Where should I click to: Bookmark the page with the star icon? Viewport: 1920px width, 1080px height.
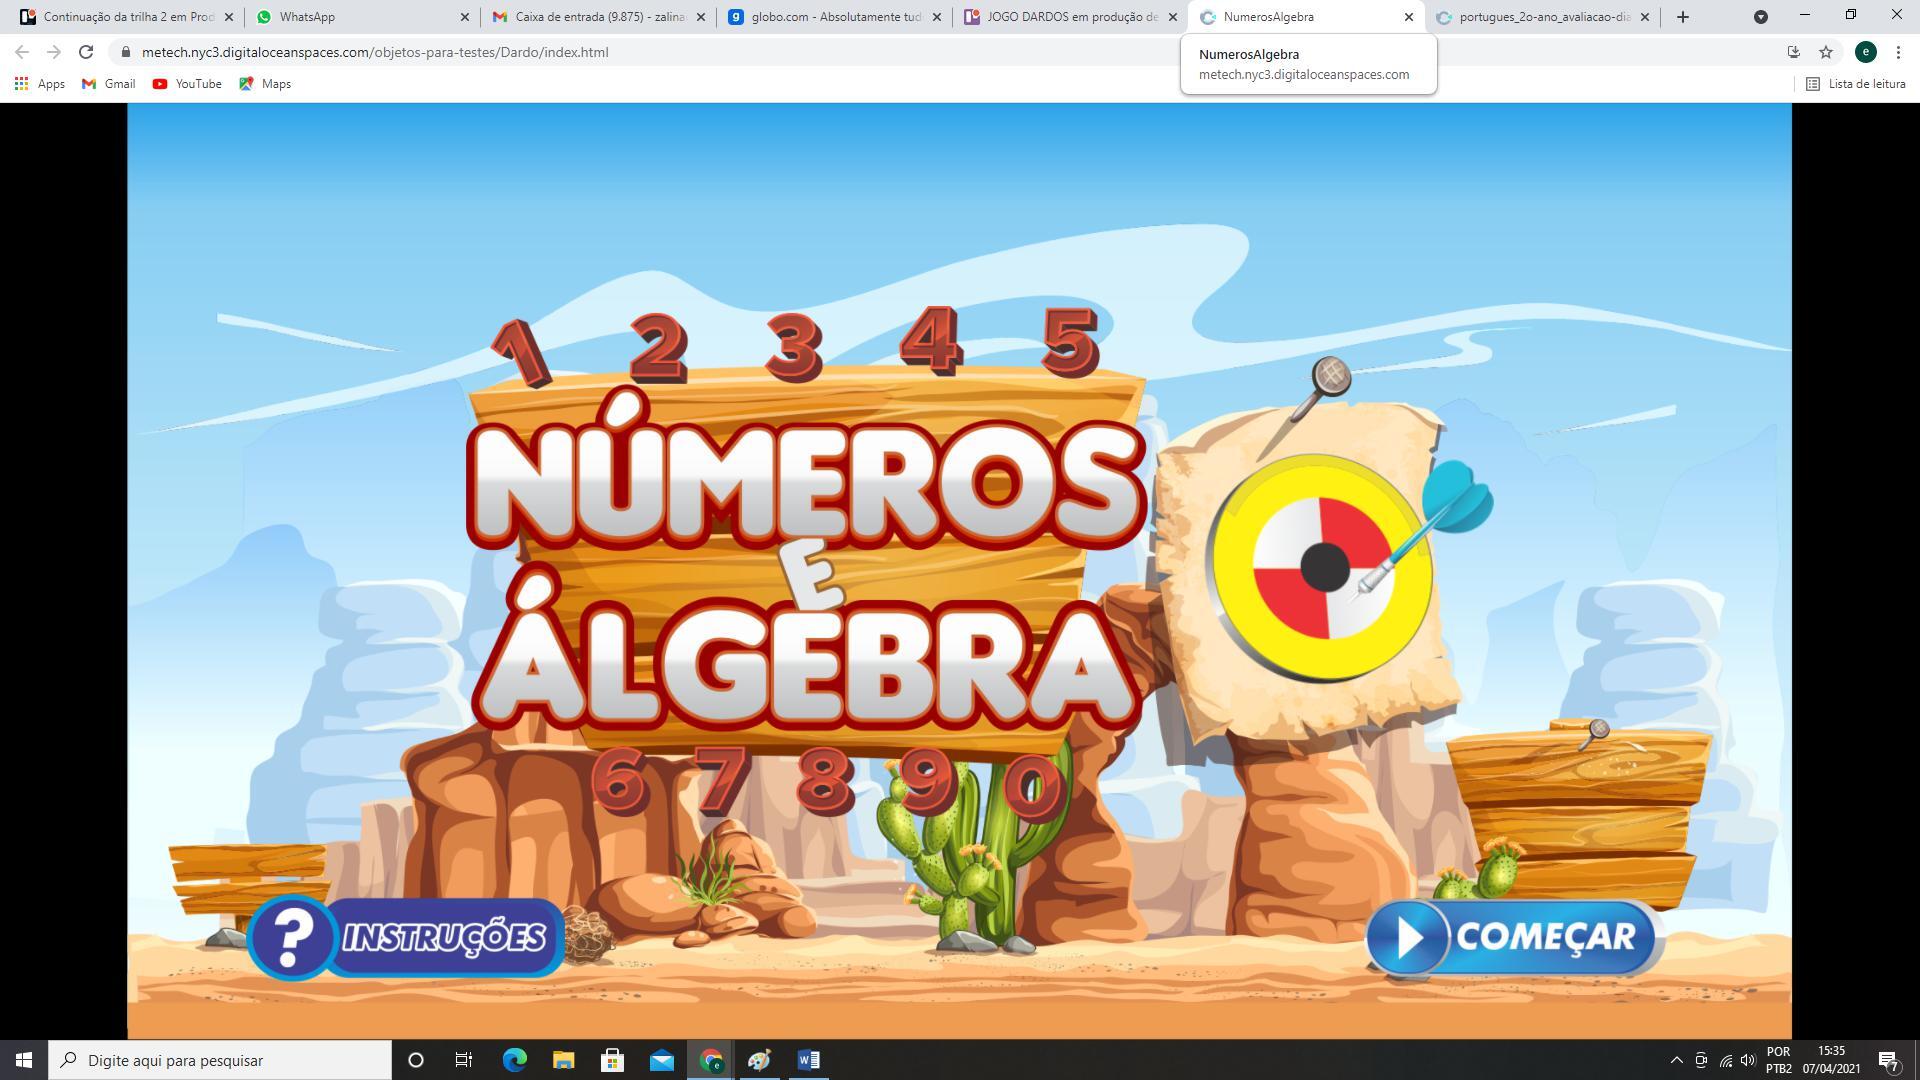(x=1827, y=52)
